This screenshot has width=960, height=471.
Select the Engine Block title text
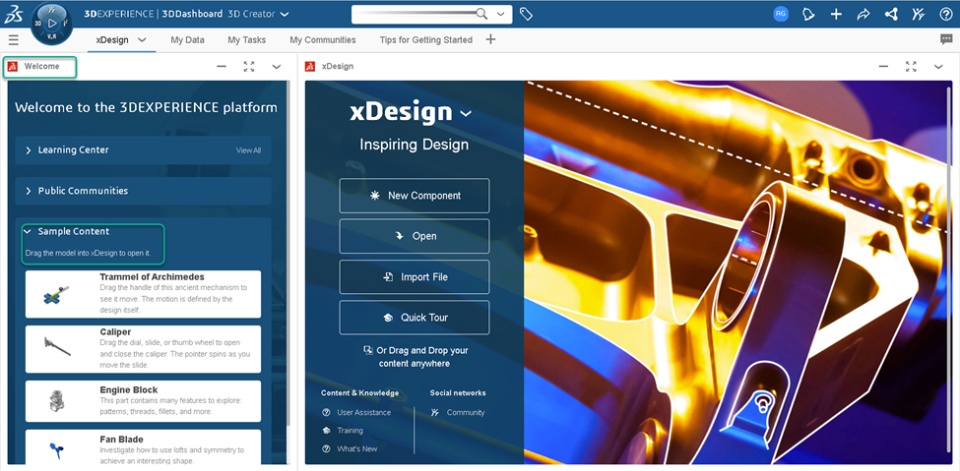tap(129, 390)
